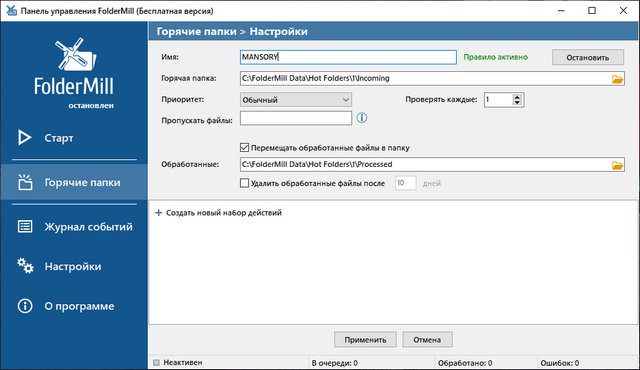This screenshot has height=370, width=640.
Task: Decrease the check interval with down arrow
Action: 517,102
